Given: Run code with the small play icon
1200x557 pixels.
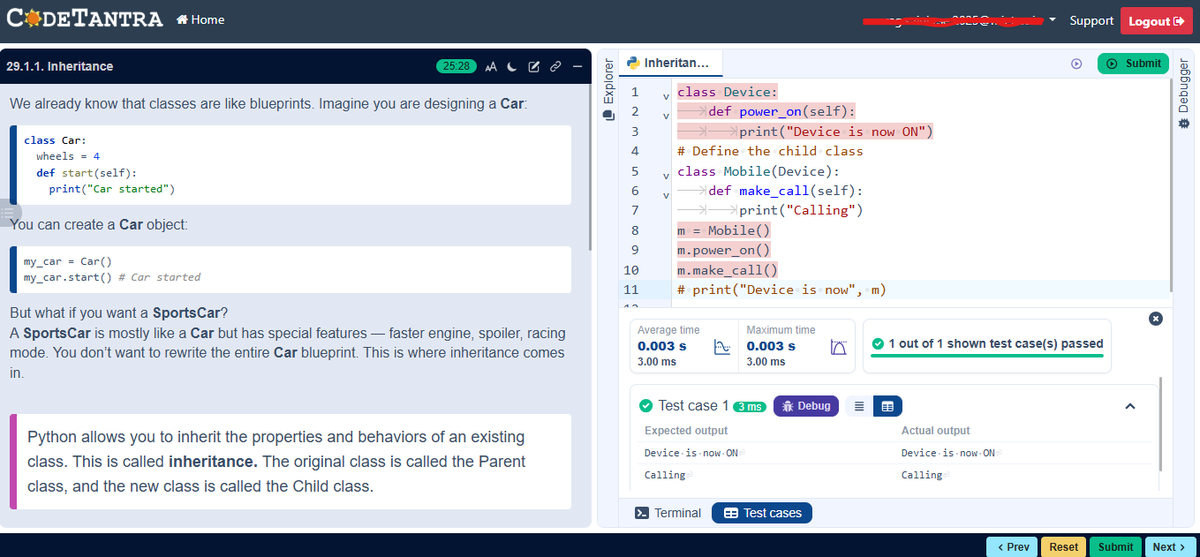Looking at the screenshot, I should (x=1077, y=63).
